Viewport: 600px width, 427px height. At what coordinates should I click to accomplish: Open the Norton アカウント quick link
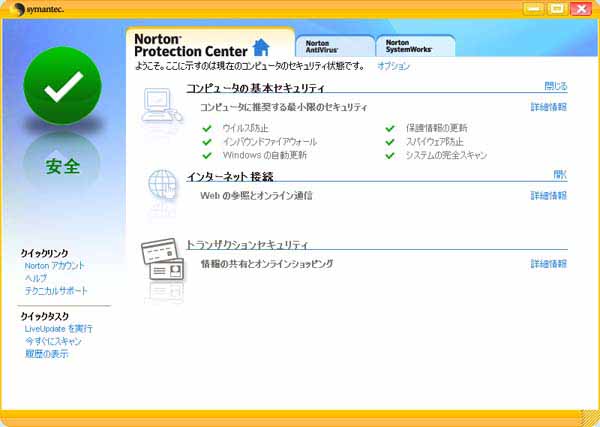coord(54,266)
